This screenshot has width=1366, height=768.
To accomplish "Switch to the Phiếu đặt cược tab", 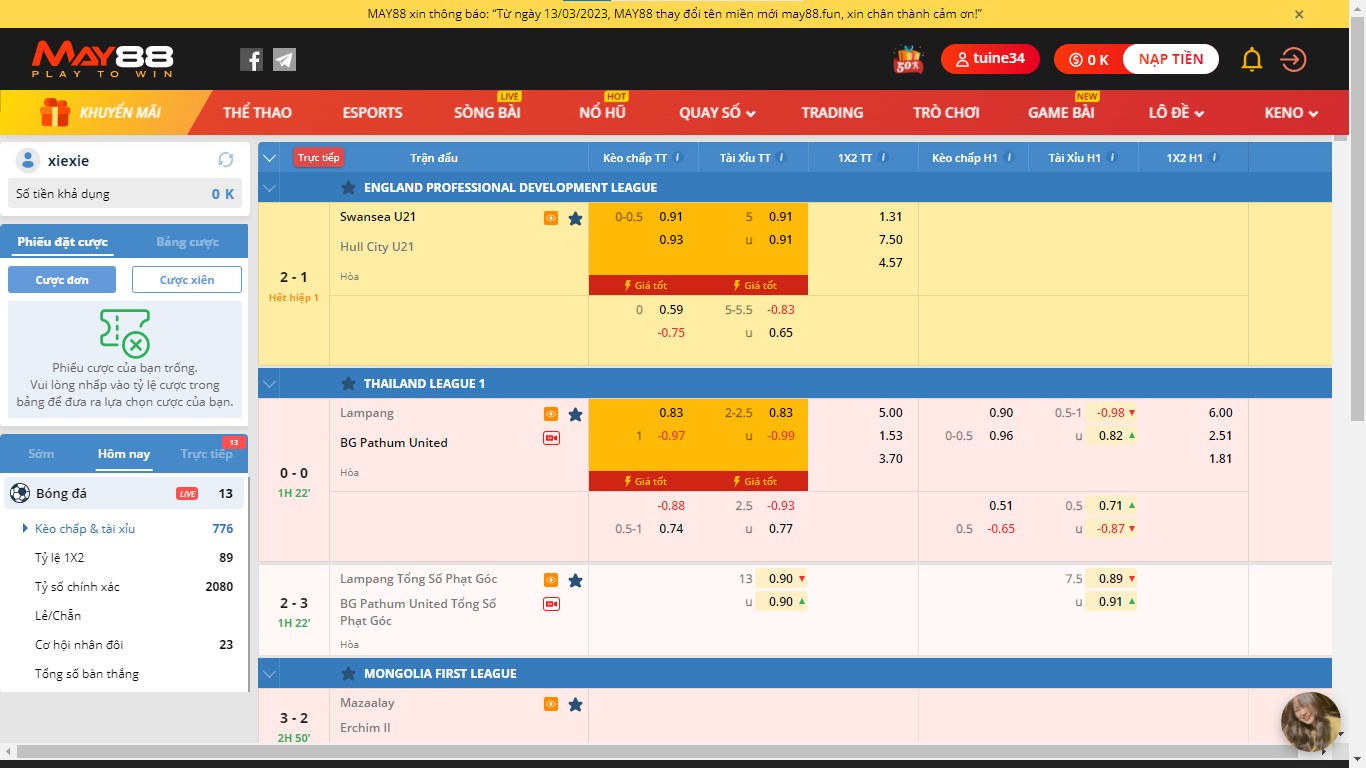I will coord(62,242).
